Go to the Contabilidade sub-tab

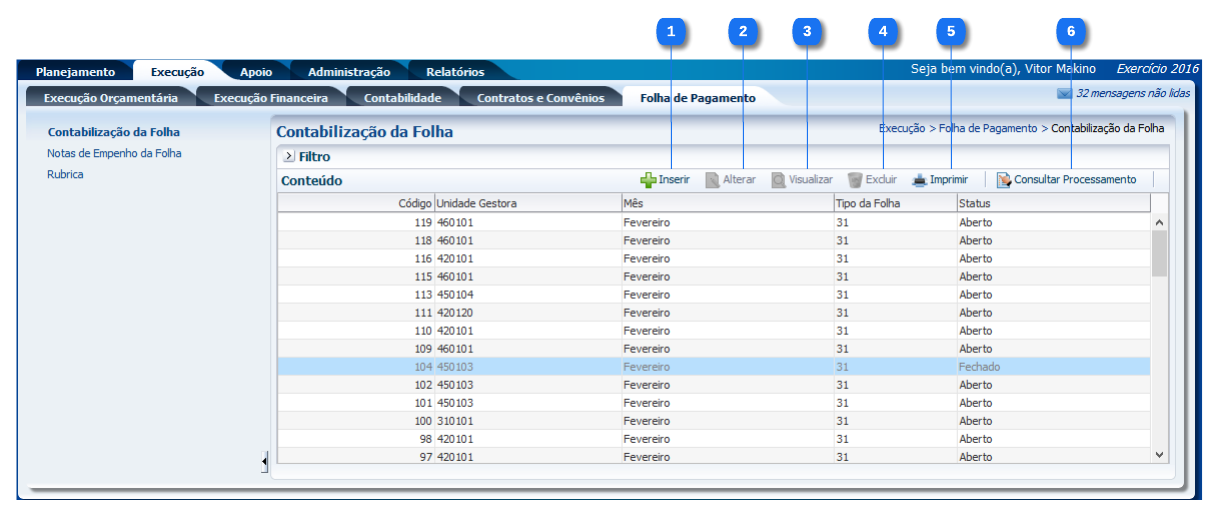pos(402,98)
